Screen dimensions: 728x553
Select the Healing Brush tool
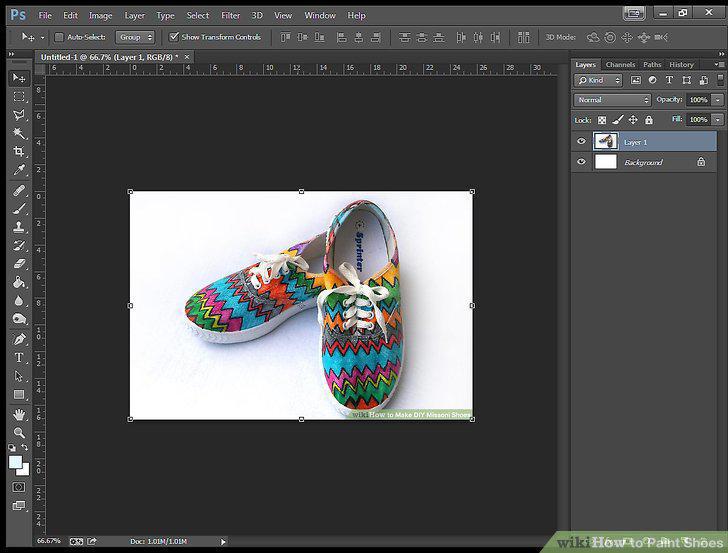19,190
